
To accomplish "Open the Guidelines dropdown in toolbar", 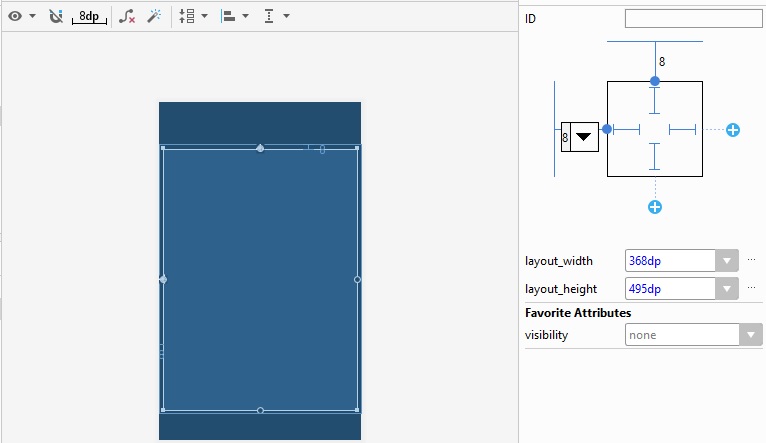I will 276,16.
